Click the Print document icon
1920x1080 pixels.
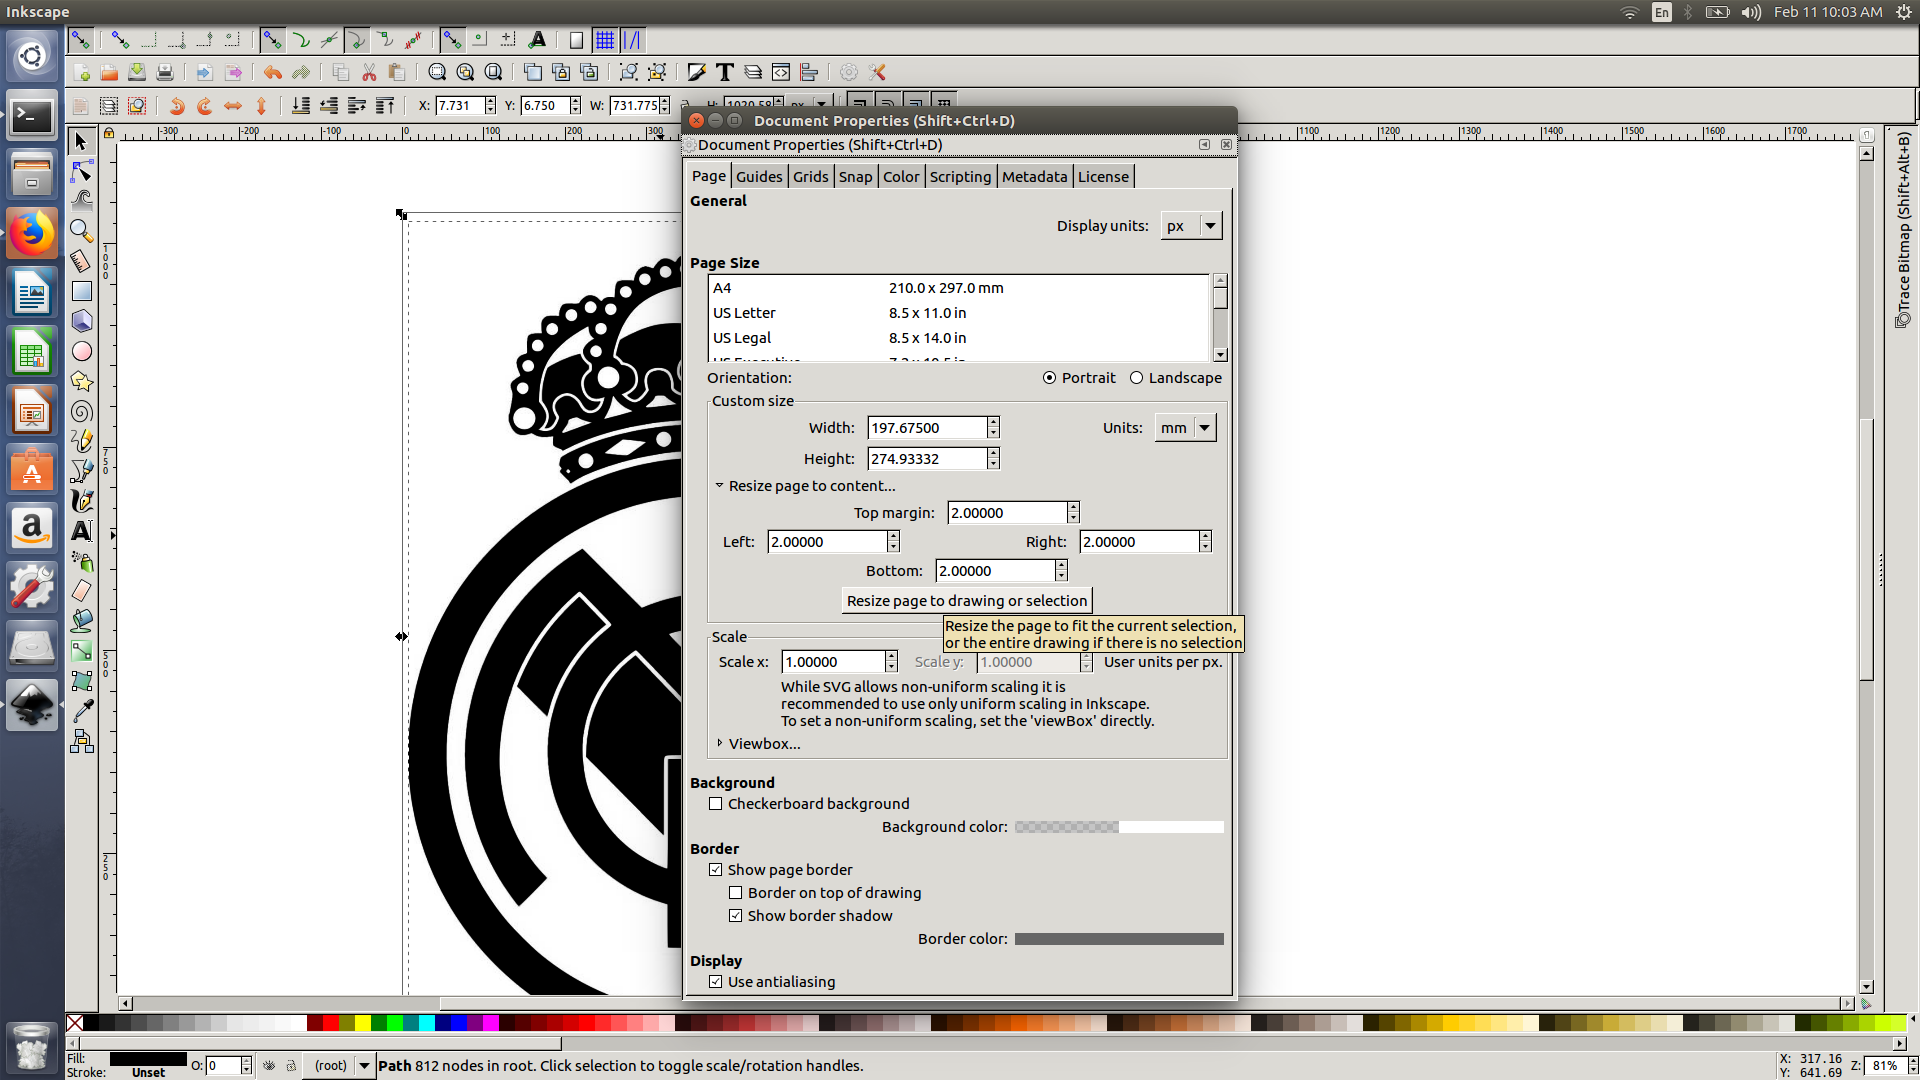pos(165,72)
